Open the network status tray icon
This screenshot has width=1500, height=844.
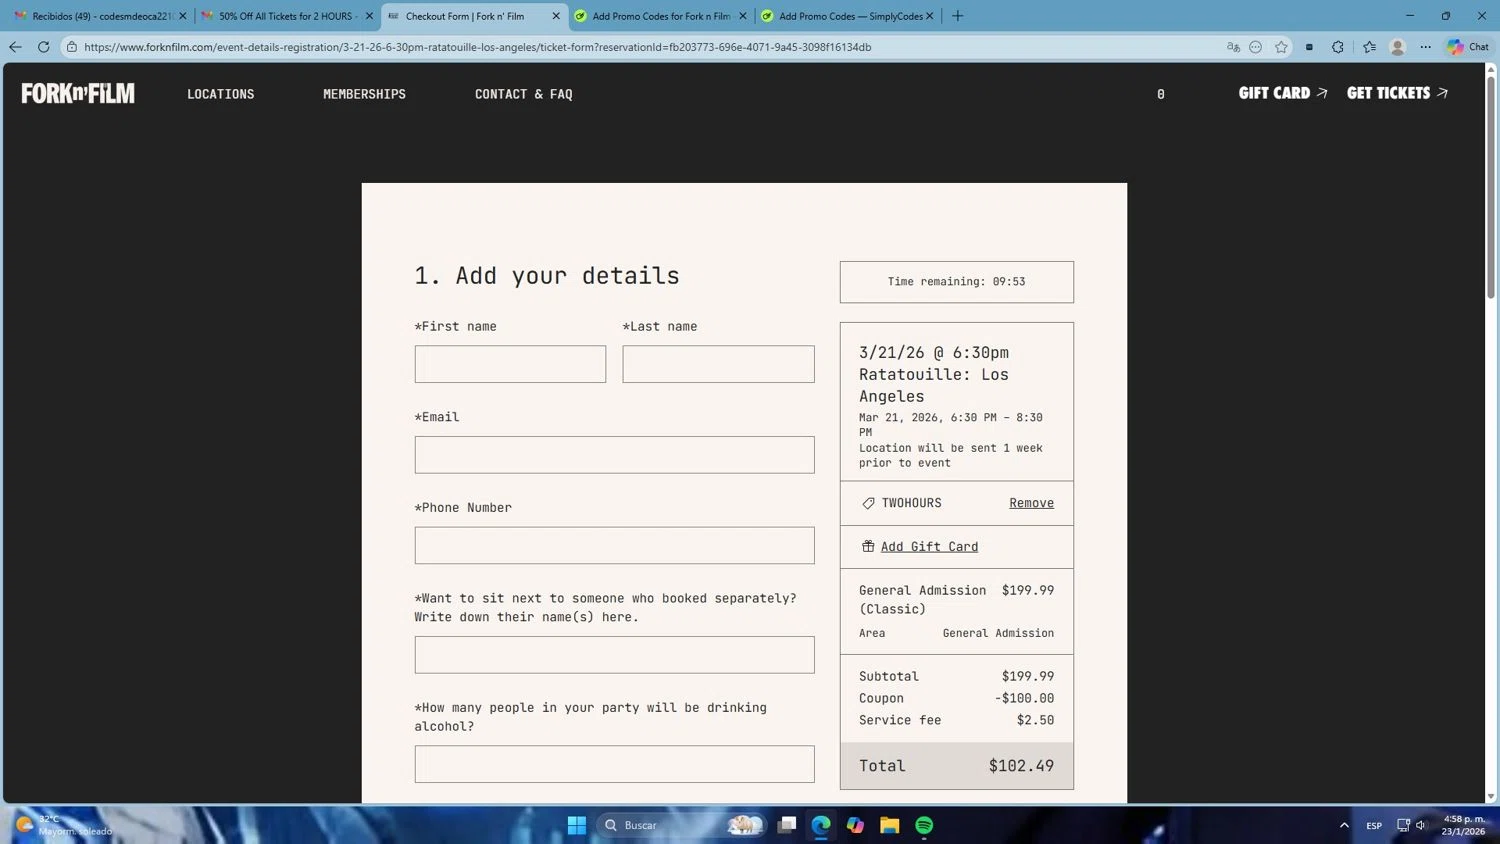tap(1403, 825)
